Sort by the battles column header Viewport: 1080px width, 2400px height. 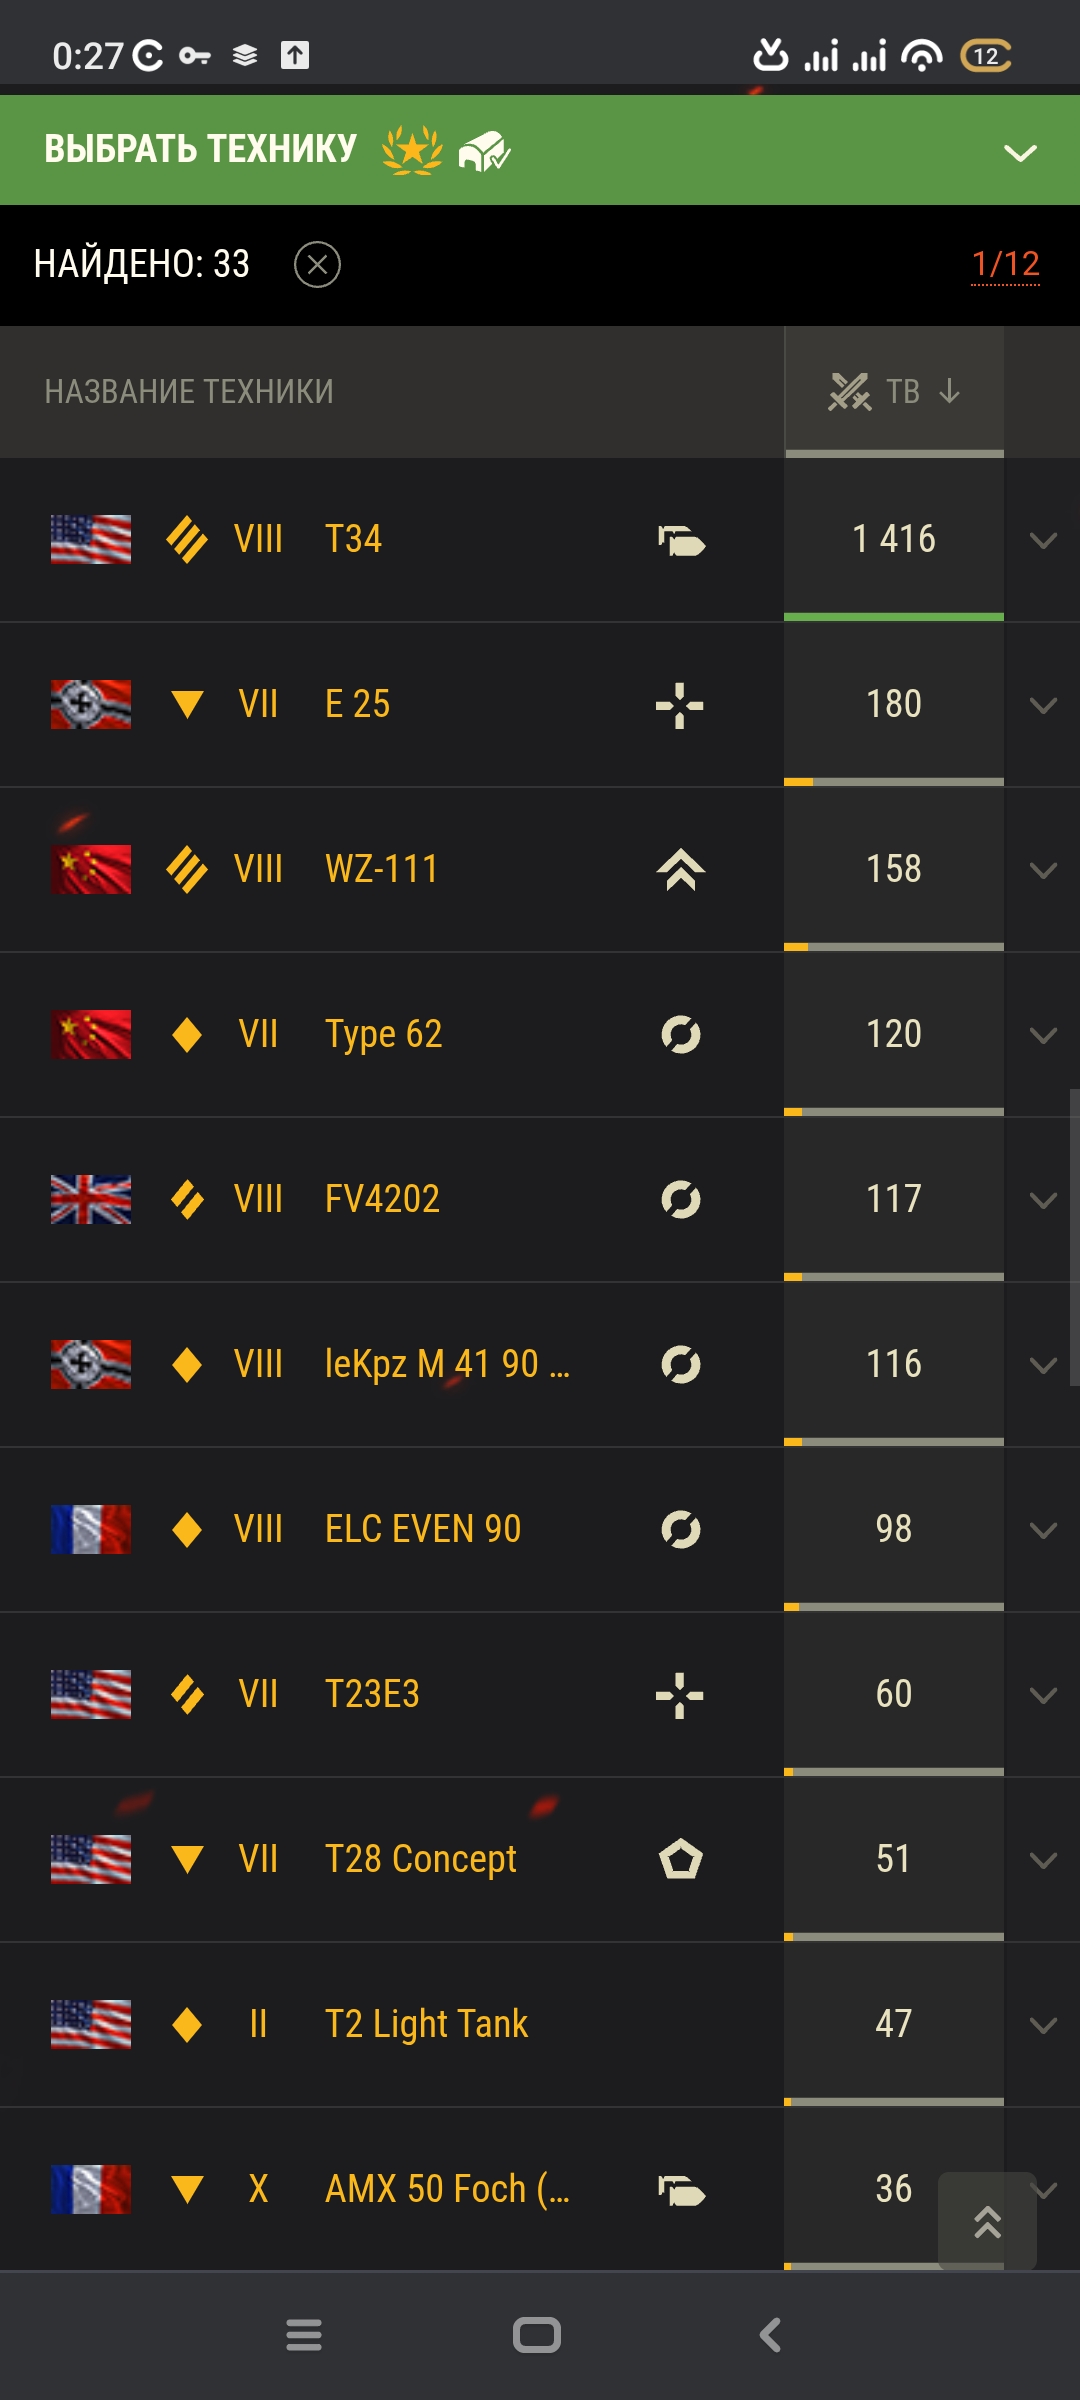894,392
